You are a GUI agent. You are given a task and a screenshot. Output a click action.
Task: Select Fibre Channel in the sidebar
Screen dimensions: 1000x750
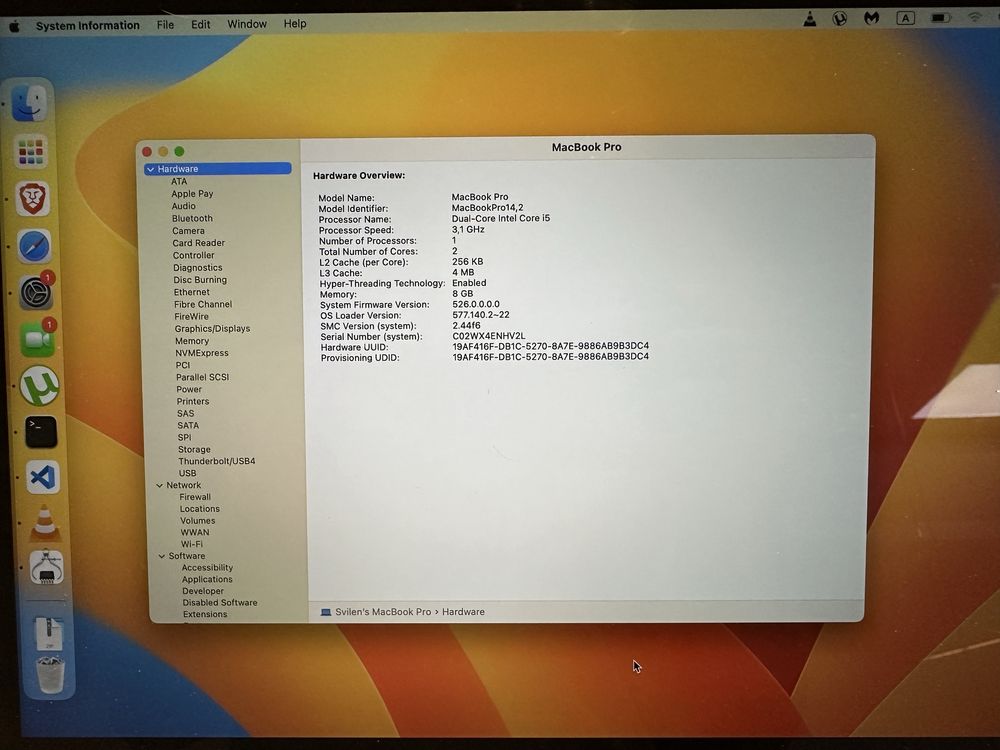(203, 304)
